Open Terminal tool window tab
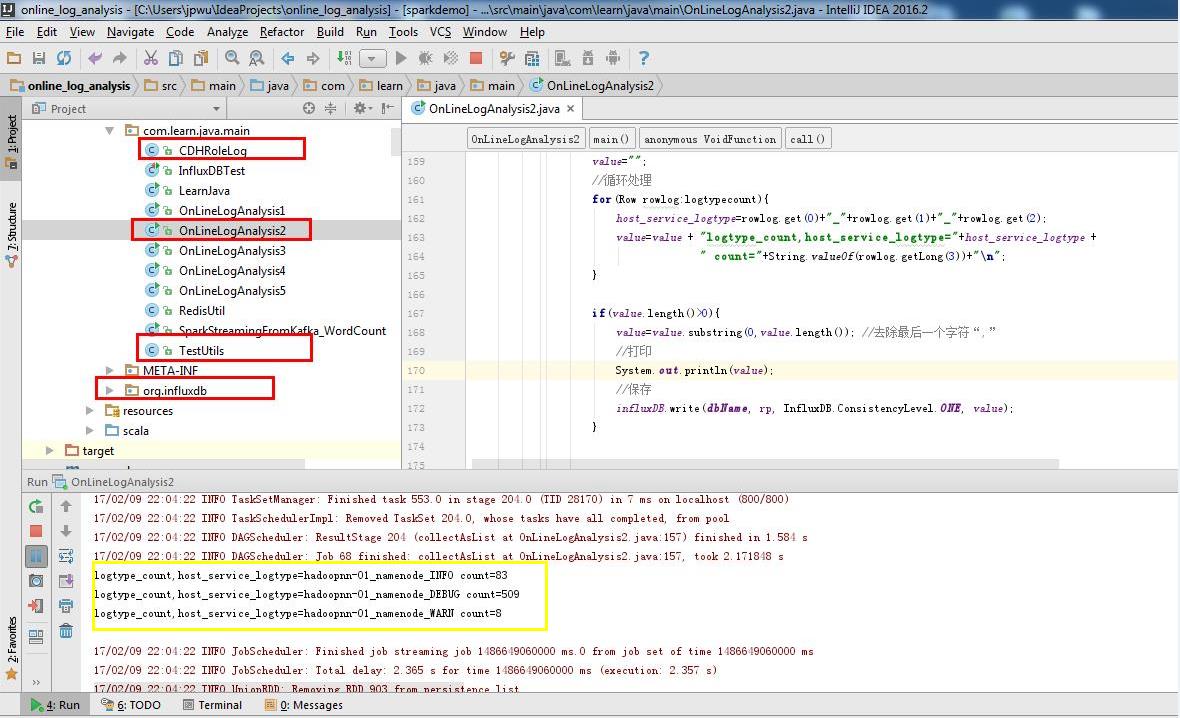1180x718 pixels. (x=212, y=705)
